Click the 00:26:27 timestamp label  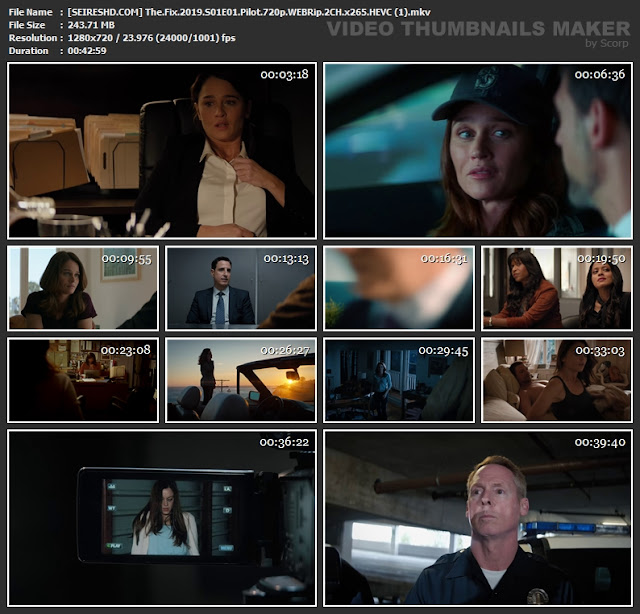pyautogui.click(x=285, y=350)
